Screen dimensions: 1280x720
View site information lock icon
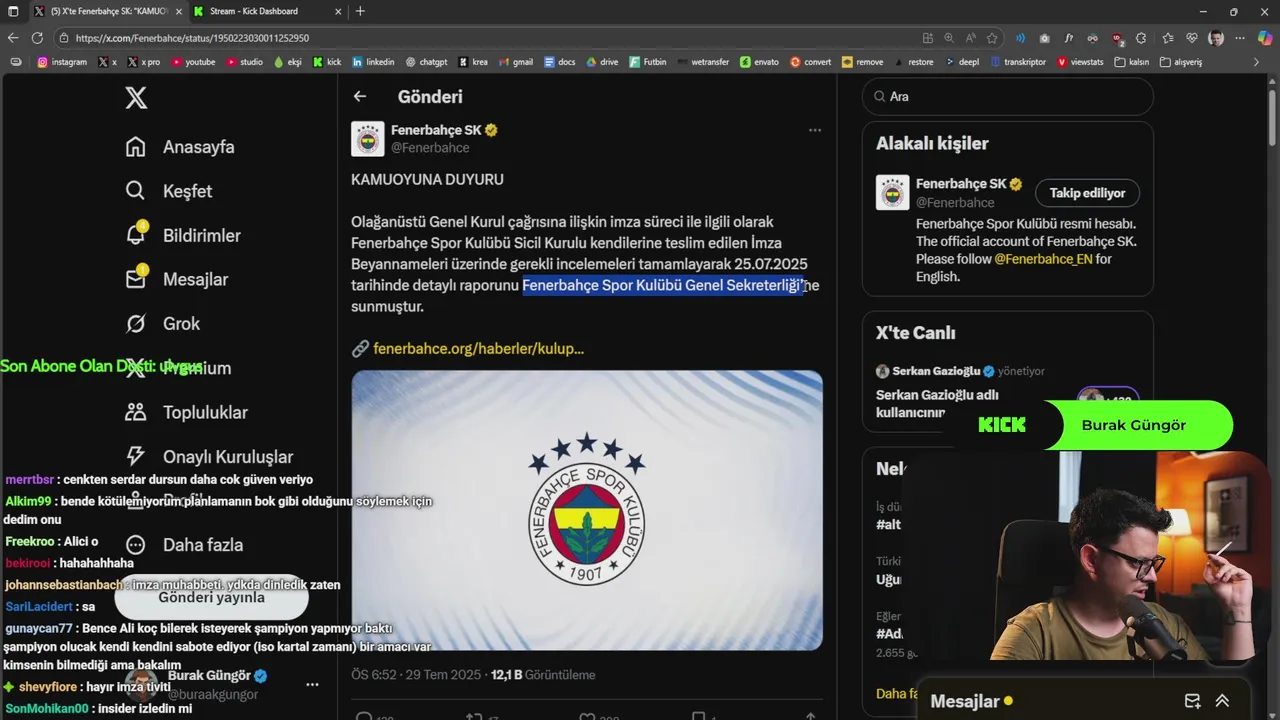tap(64, 38)
